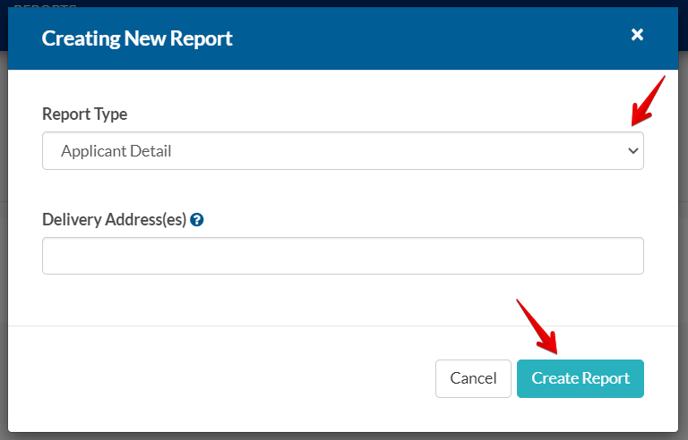Show tooltip from blue question mark icon

point(197,220)
